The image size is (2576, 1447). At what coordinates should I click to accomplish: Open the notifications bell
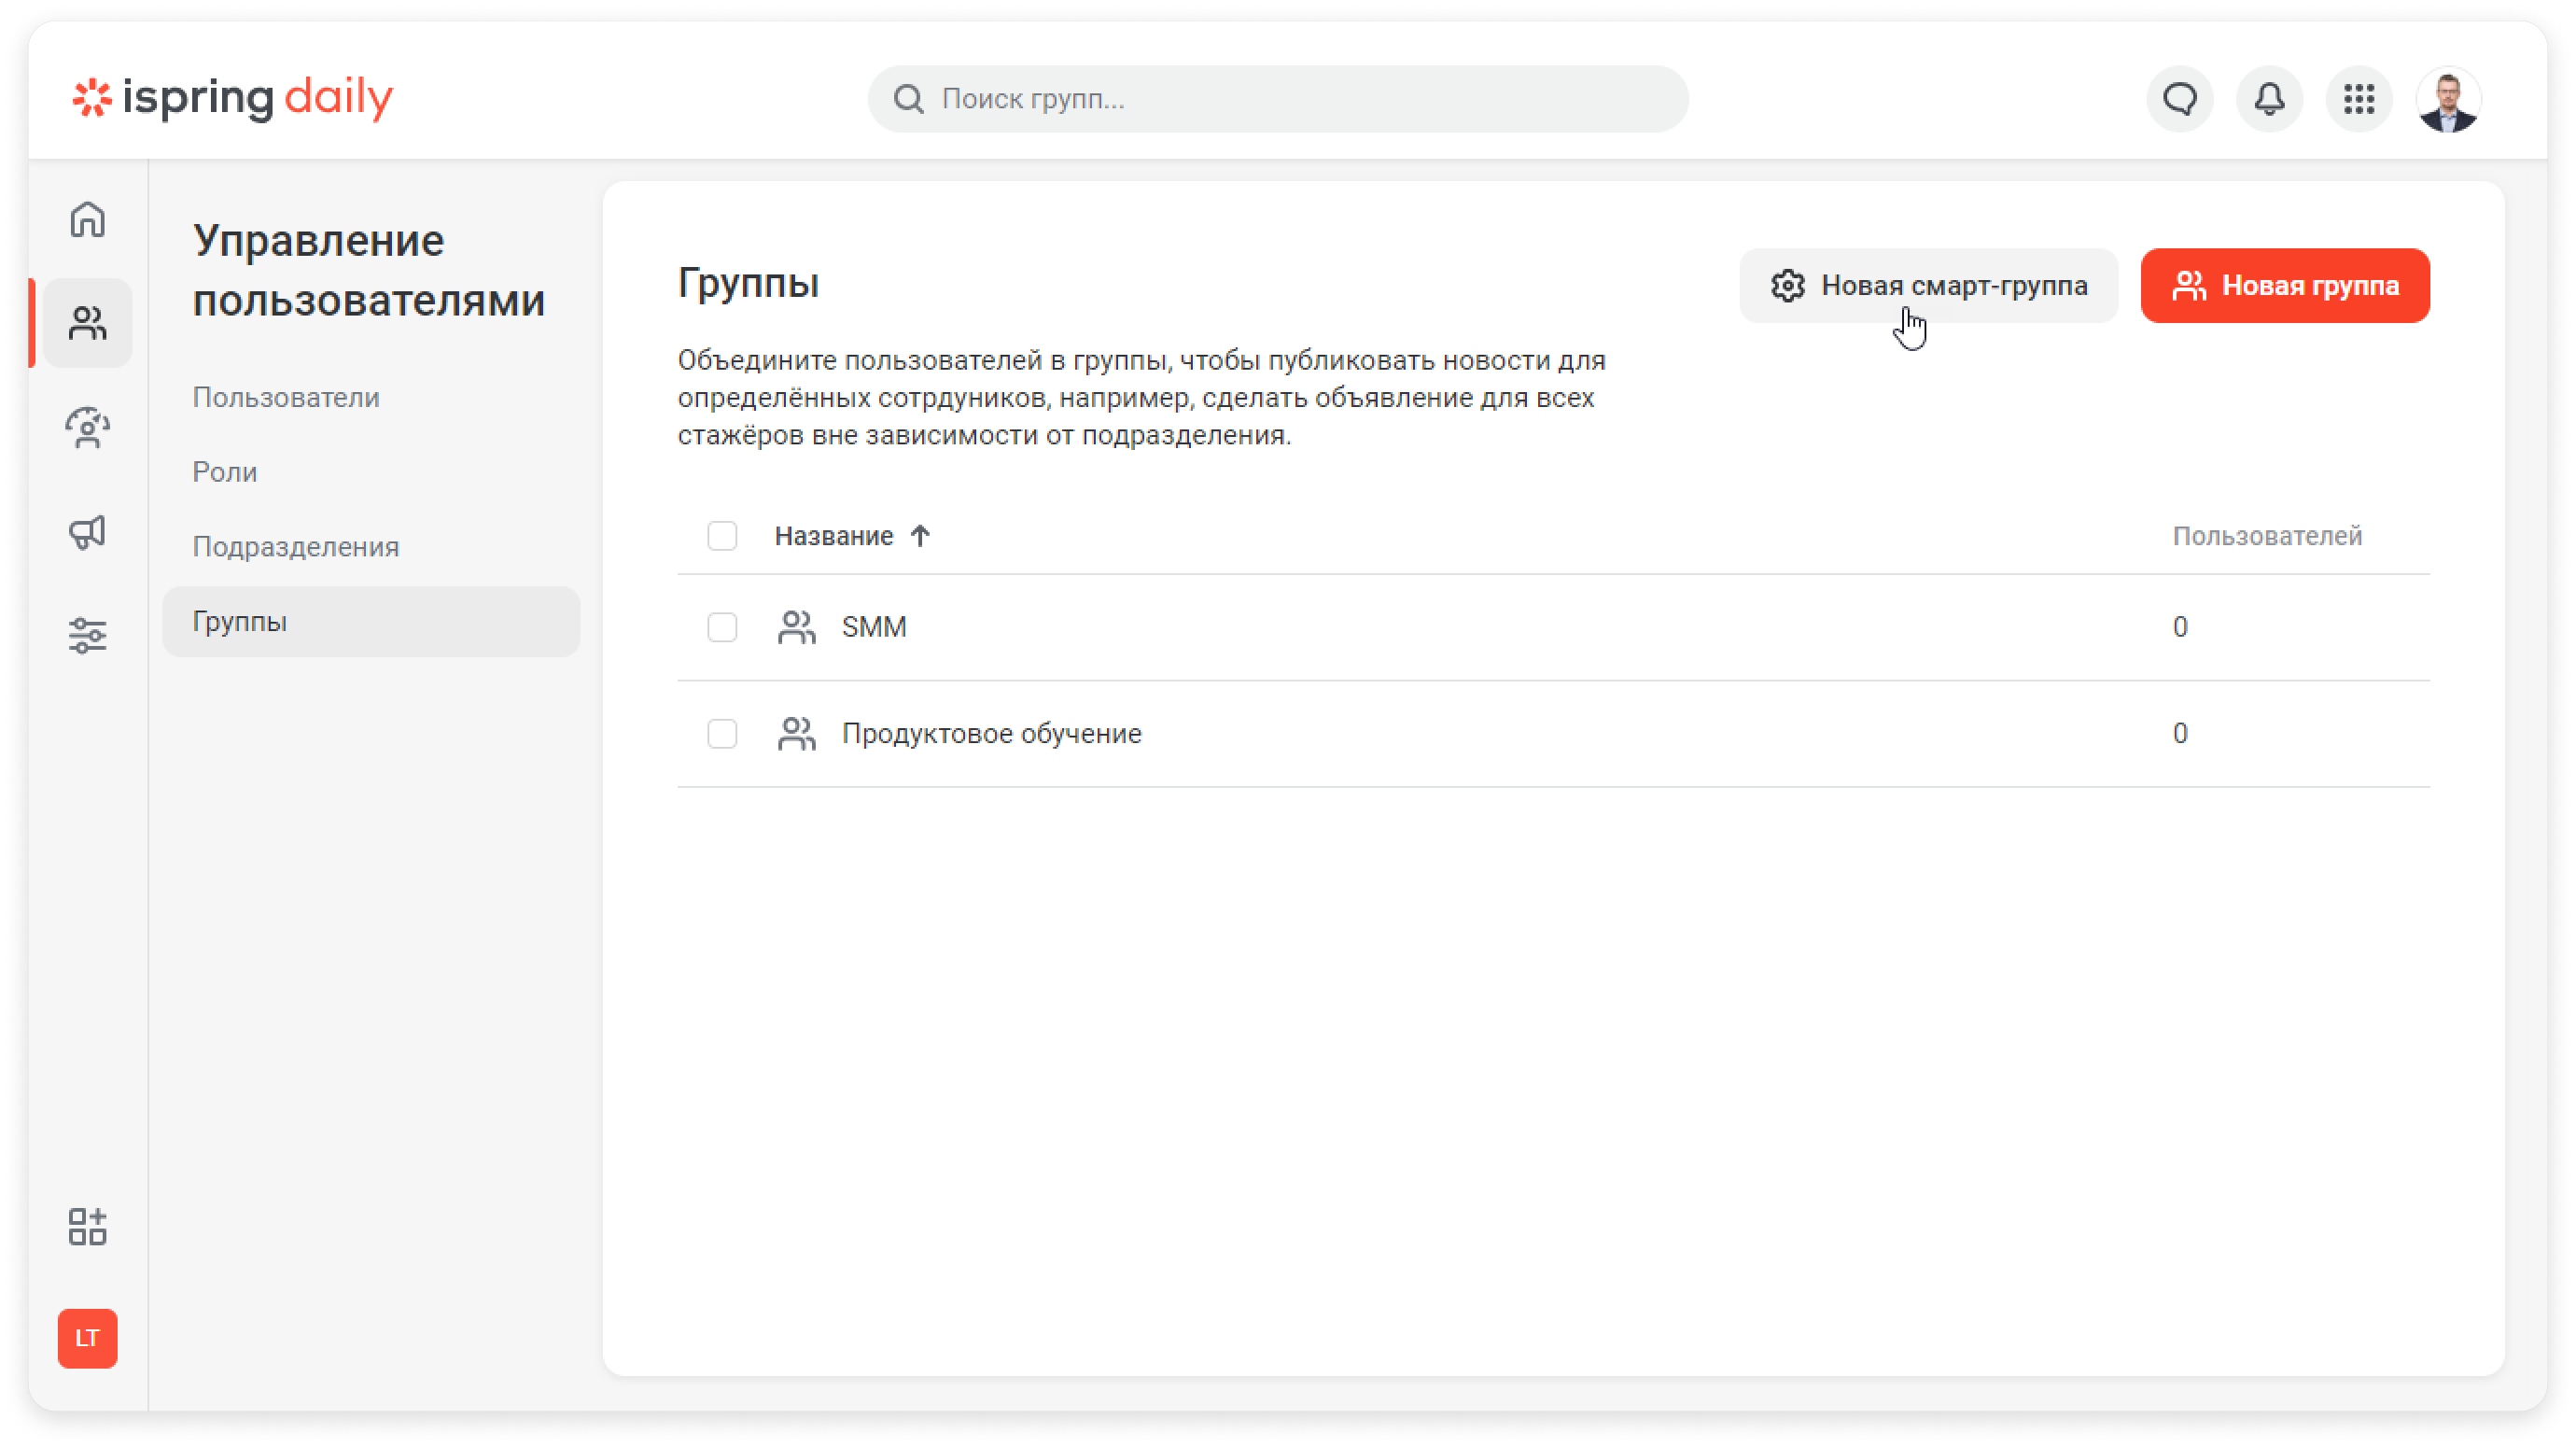point(2269,99)
